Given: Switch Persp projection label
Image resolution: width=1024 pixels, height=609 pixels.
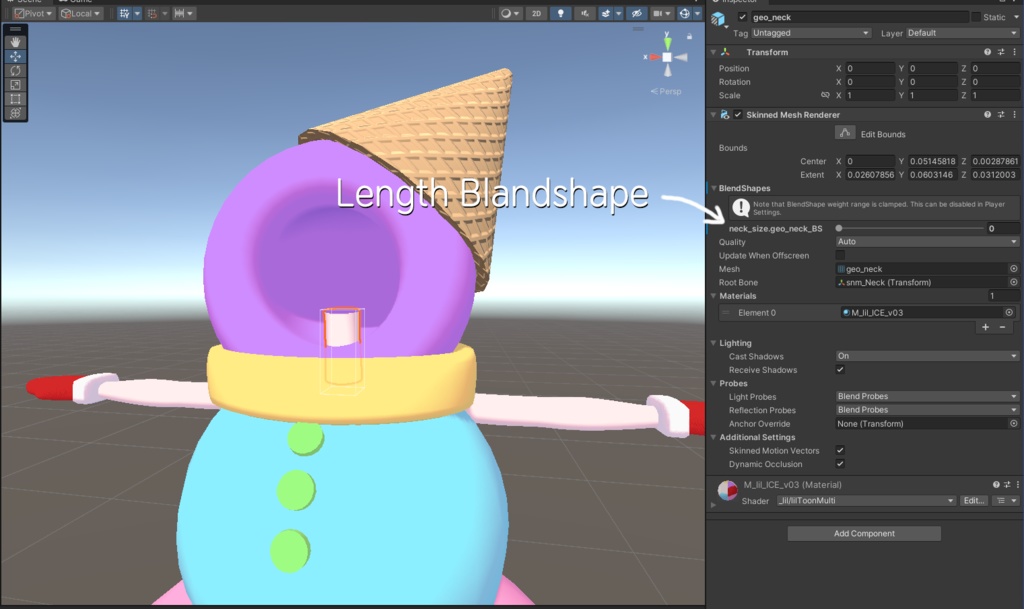Looking at the screenshot, I should (666, 91).
